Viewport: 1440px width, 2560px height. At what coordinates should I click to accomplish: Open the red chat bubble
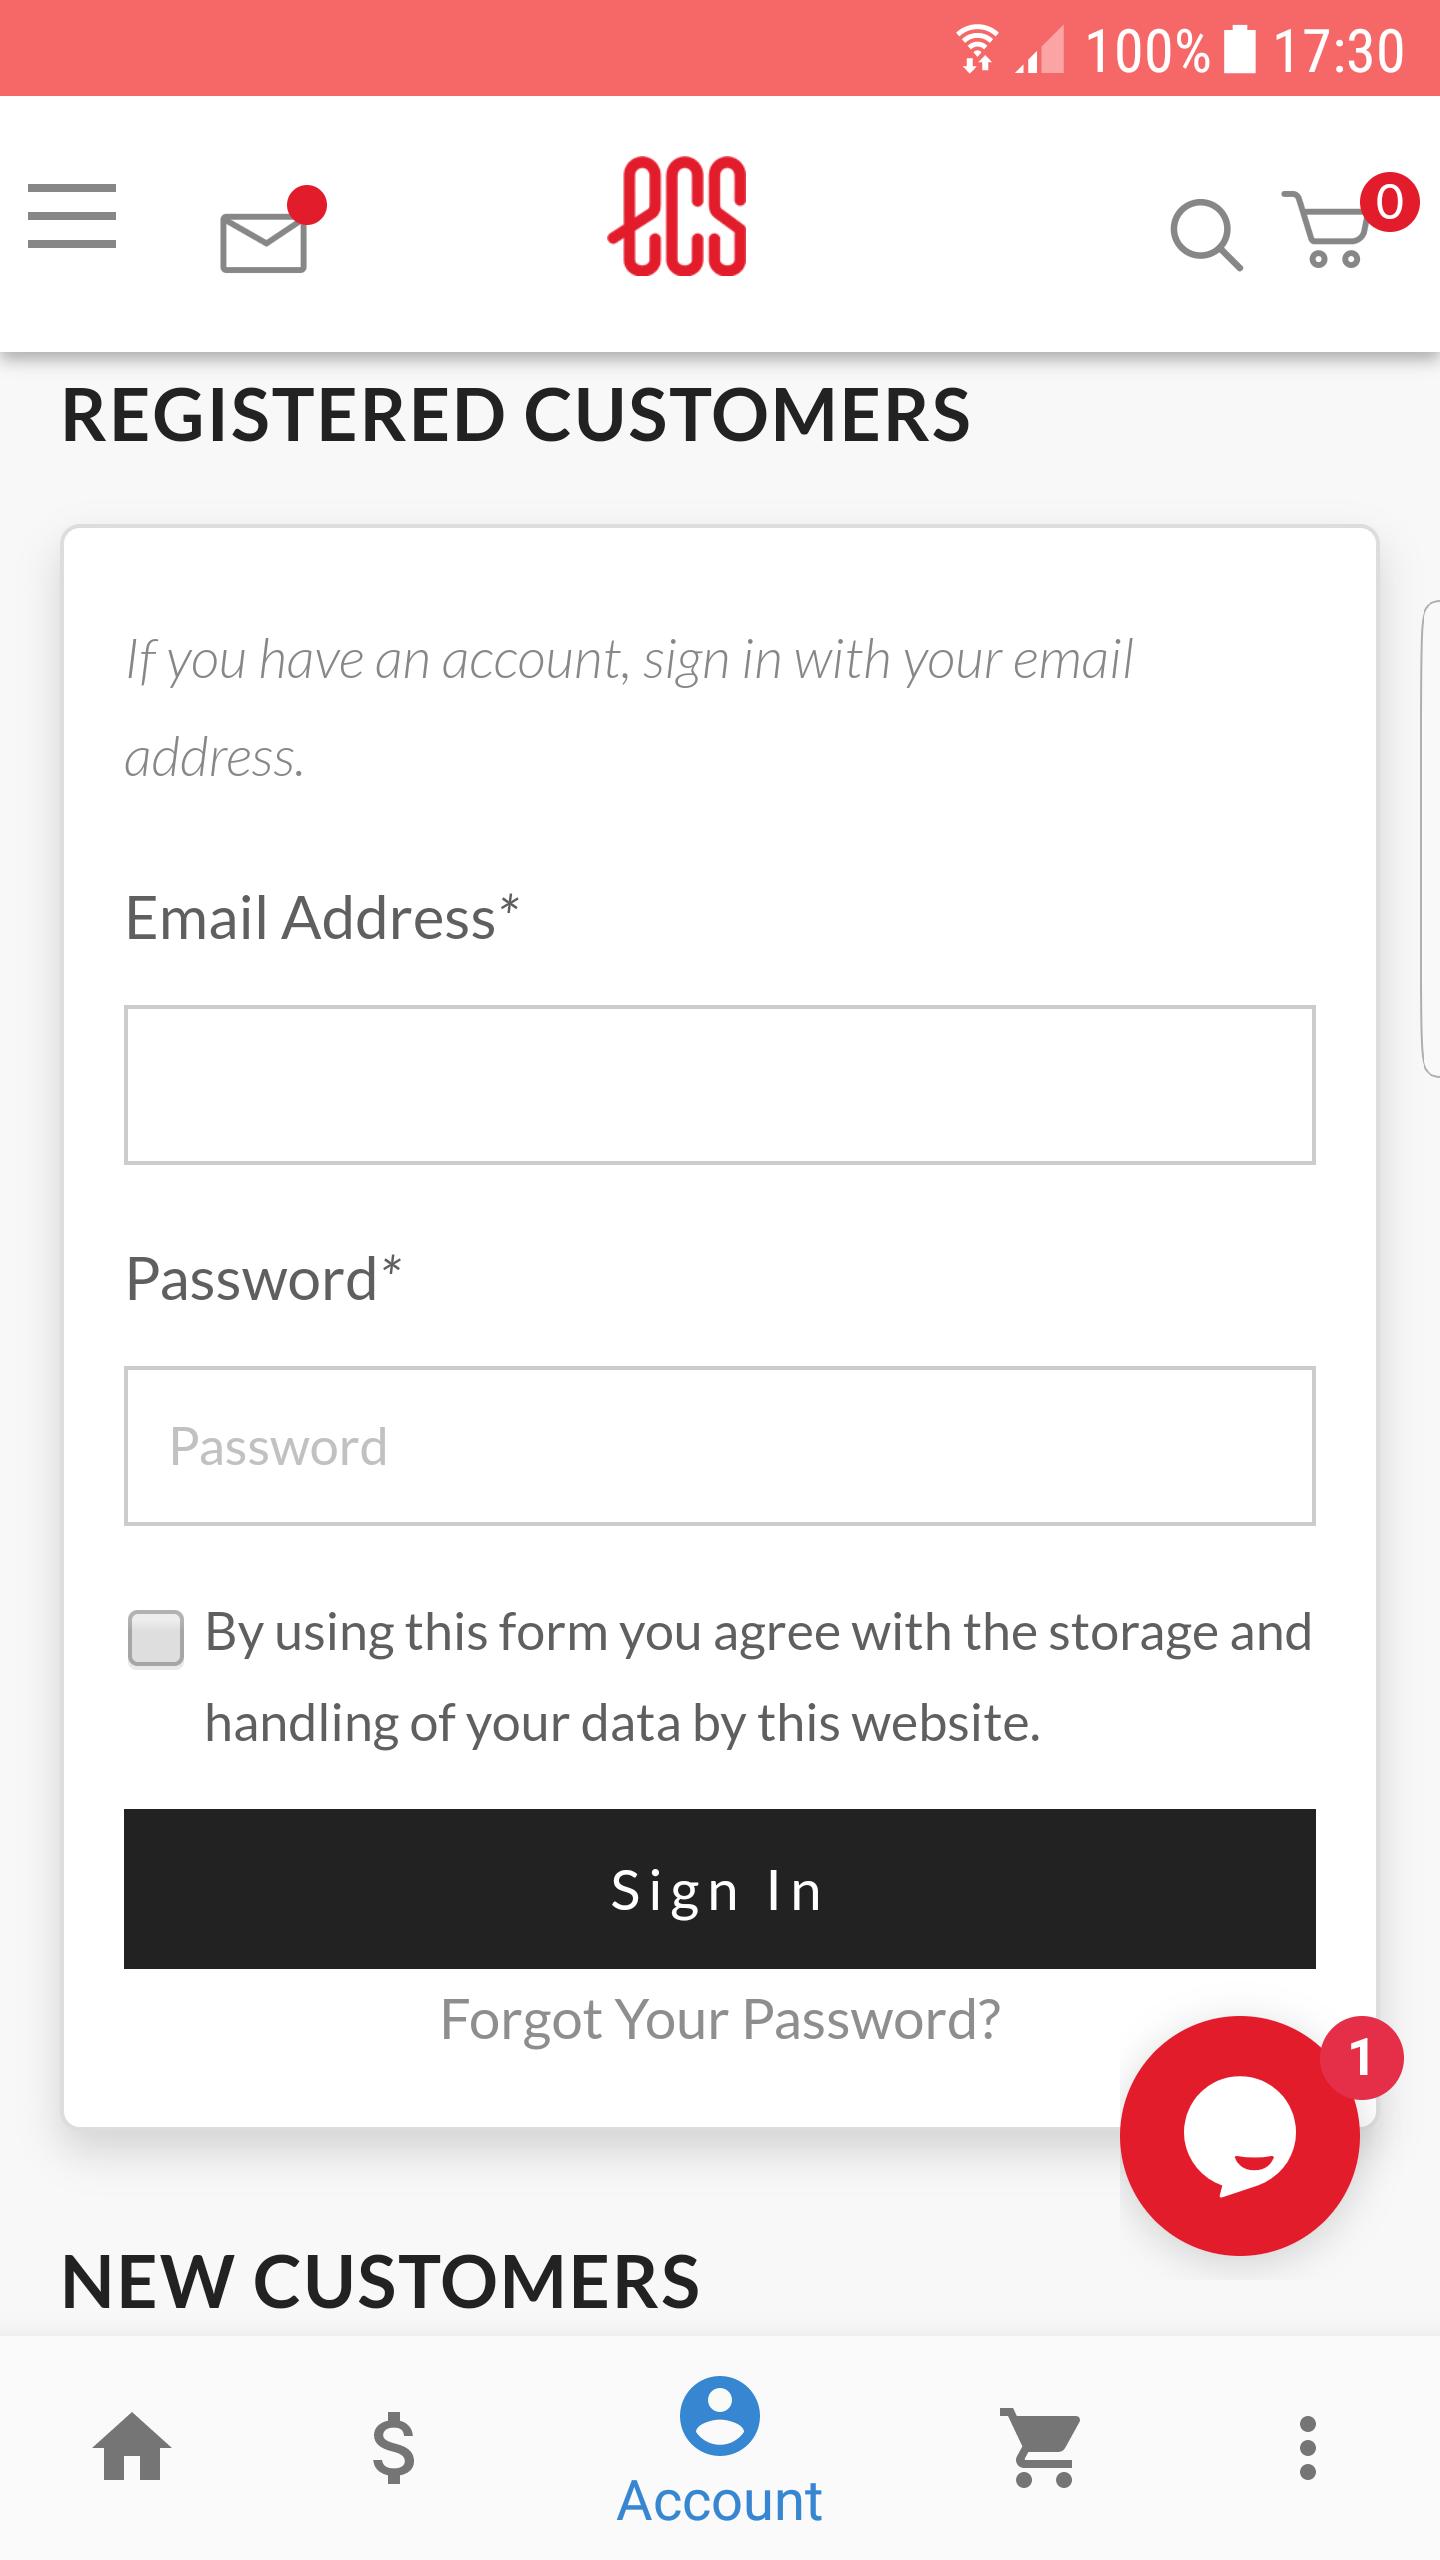click(1240, 2136)
